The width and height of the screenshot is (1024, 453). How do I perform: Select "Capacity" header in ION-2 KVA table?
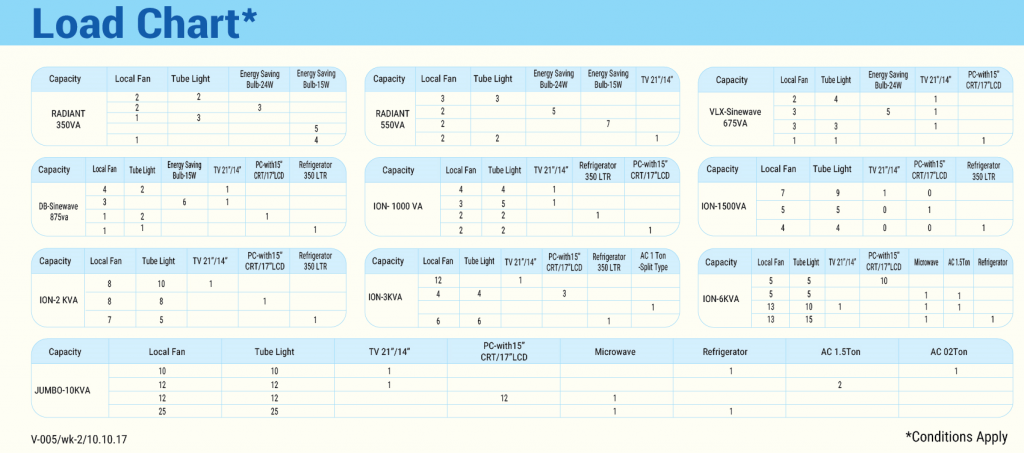point(56,261)
